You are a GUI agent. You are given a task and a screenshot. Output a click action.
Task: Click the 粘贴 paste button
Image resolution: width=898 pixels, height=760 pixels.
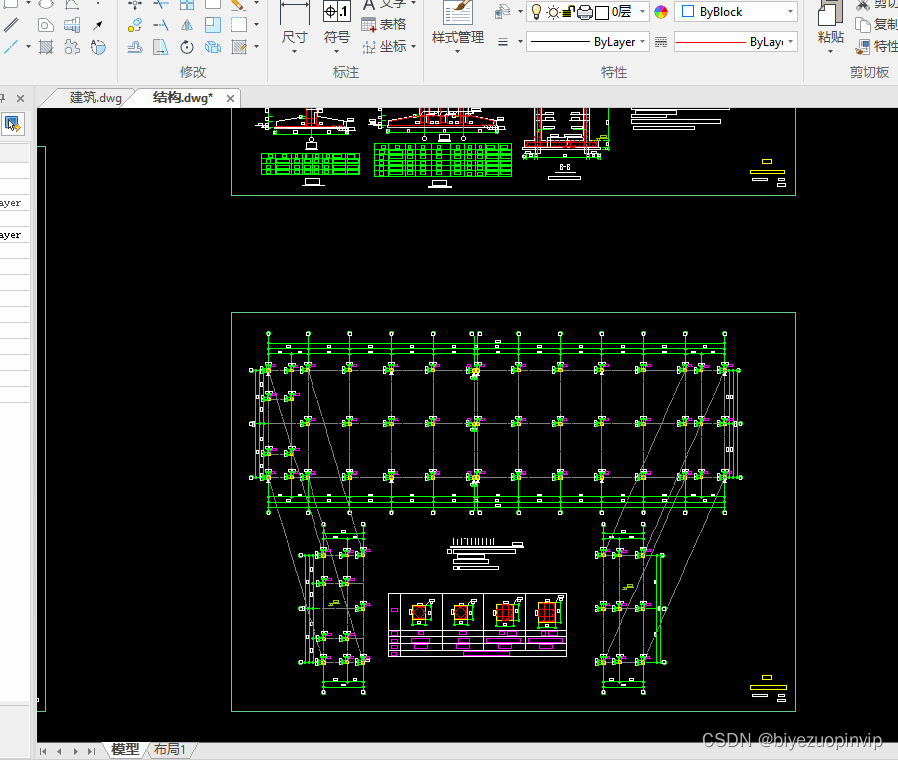(x=830, y=27)
